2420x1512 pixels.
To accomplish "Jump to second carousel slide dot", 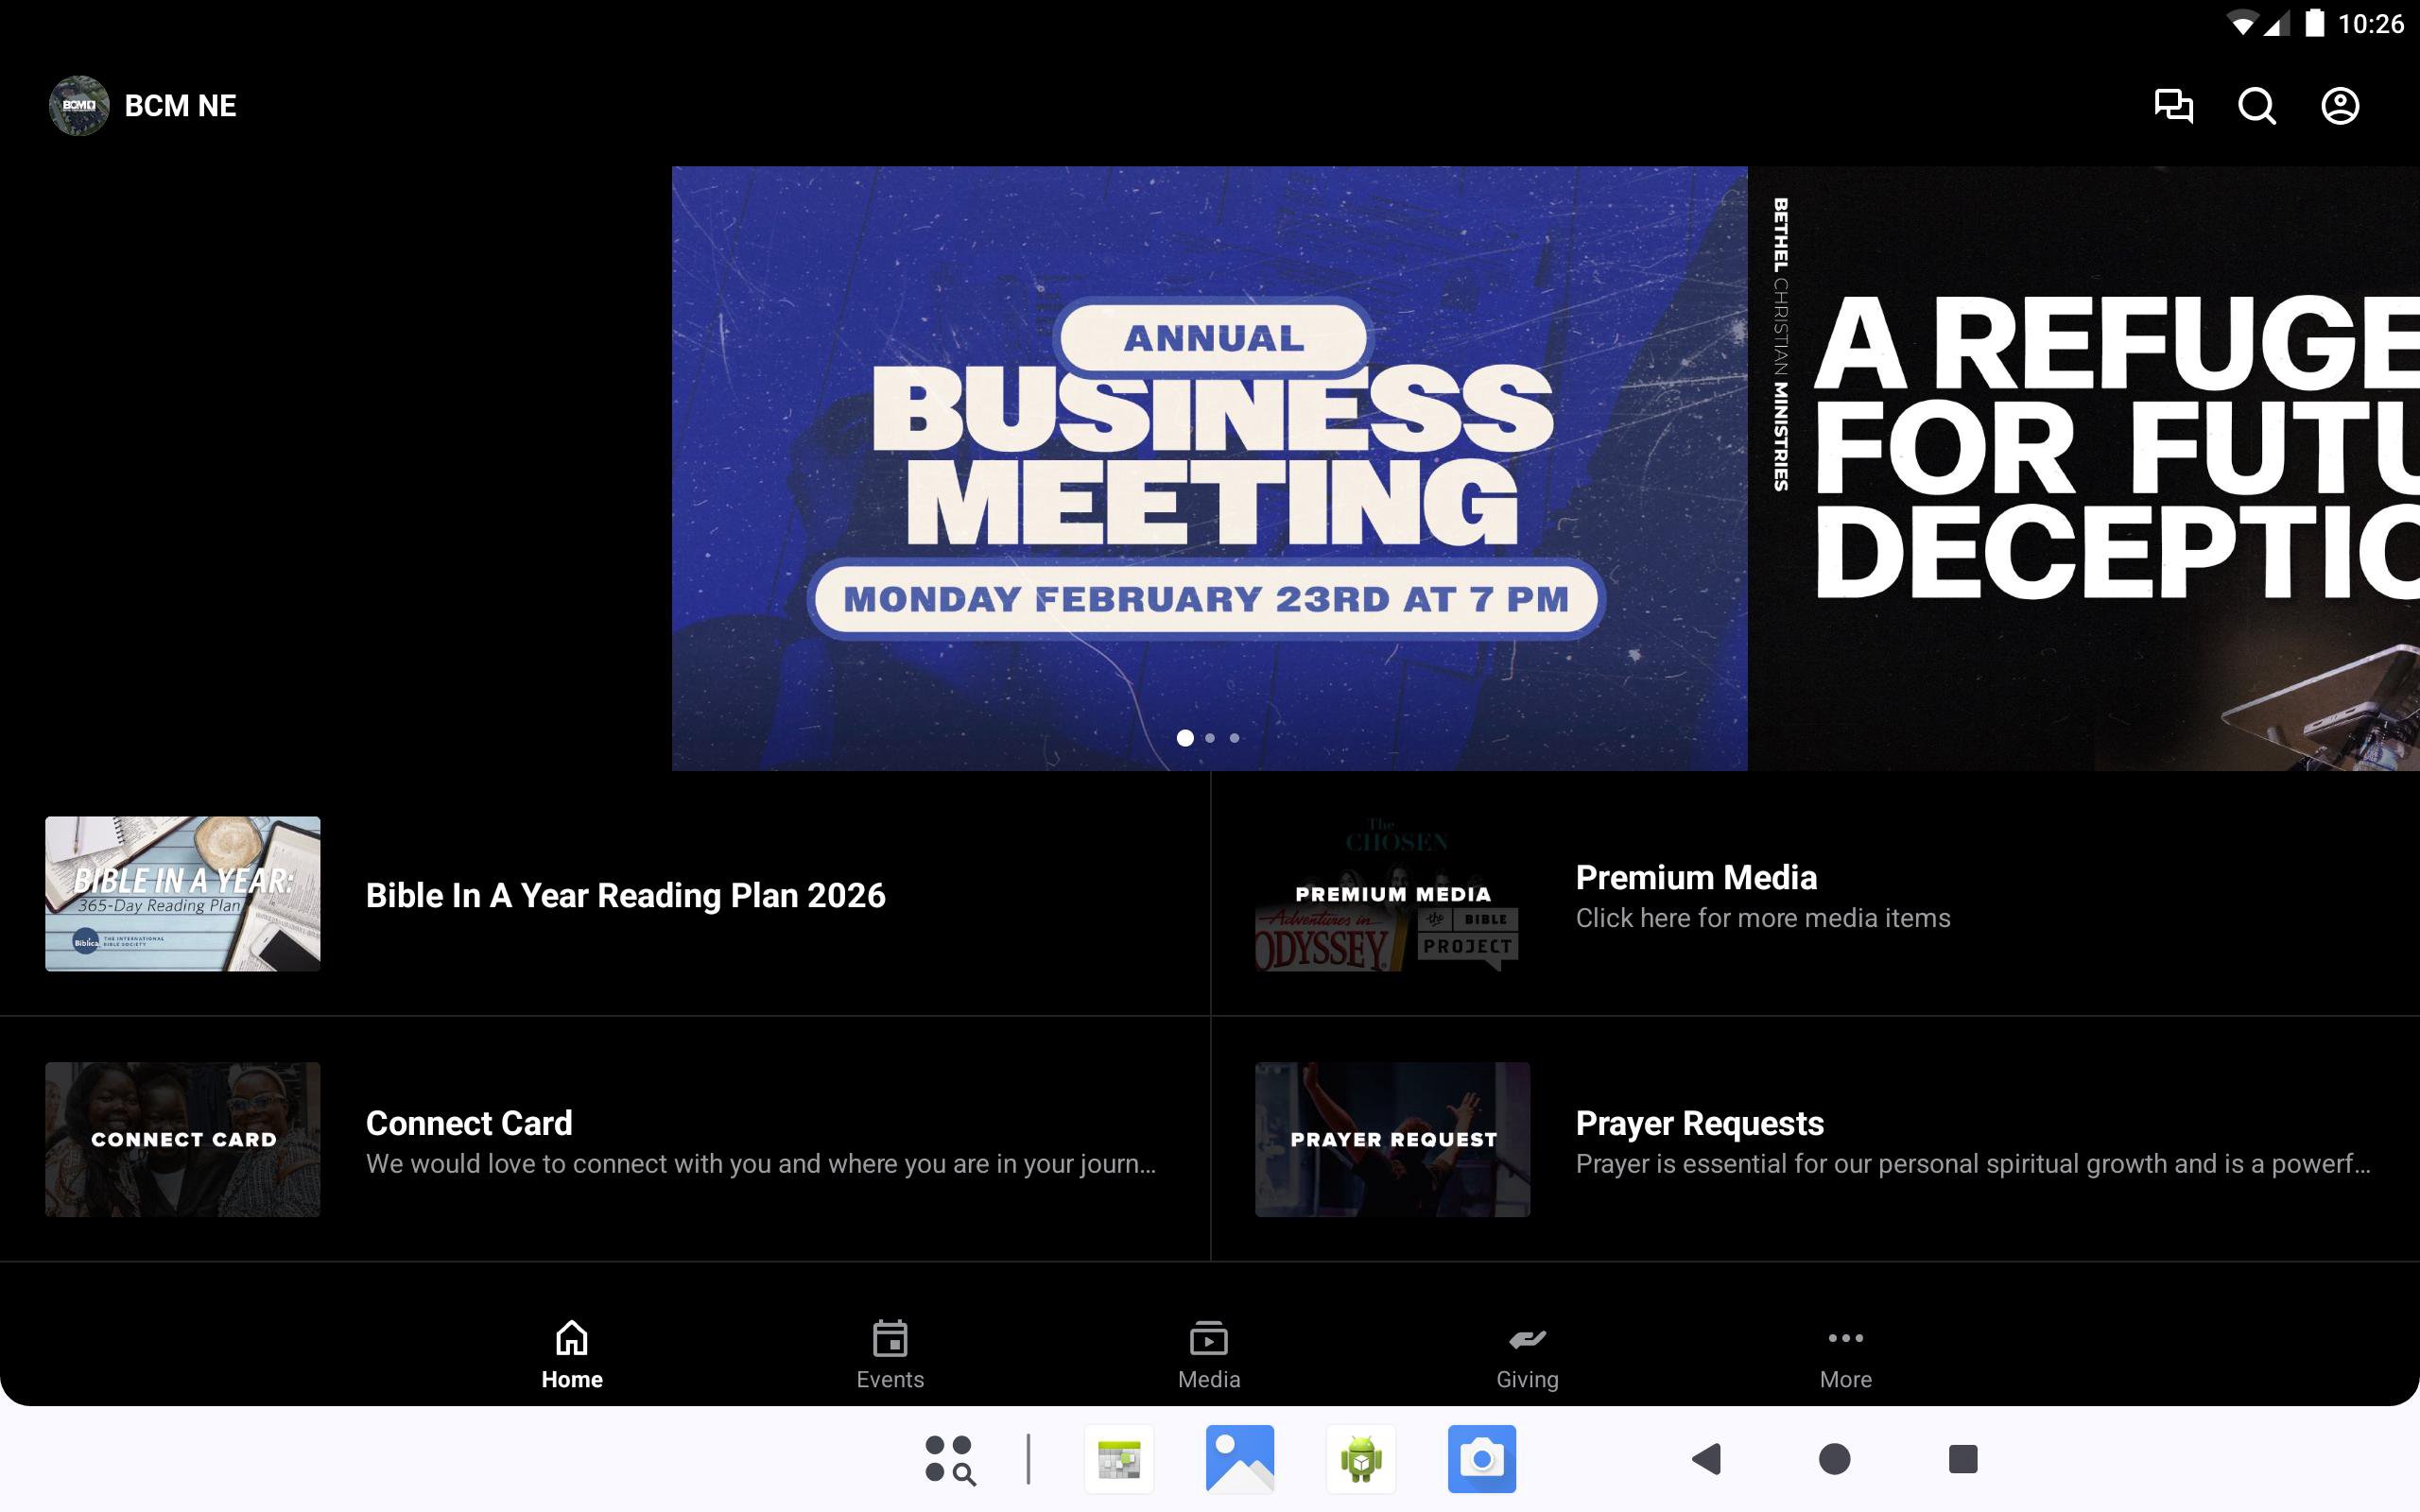I will tap(1210, 738).
